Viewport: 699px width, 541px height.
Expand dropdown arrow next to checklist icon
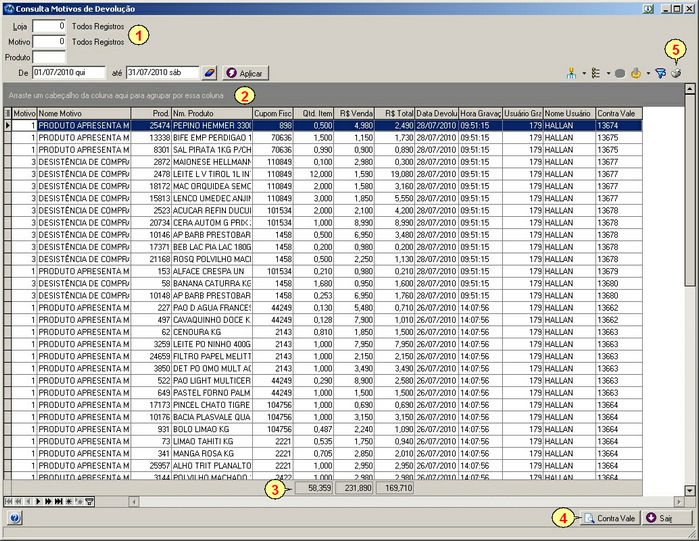[608, 74]
